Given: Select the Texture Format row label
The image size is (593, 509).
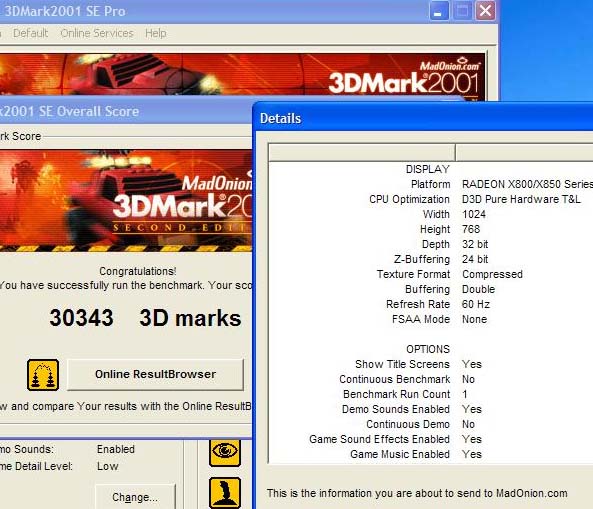Looking at the screenshot, I should (x=413, y=274).
